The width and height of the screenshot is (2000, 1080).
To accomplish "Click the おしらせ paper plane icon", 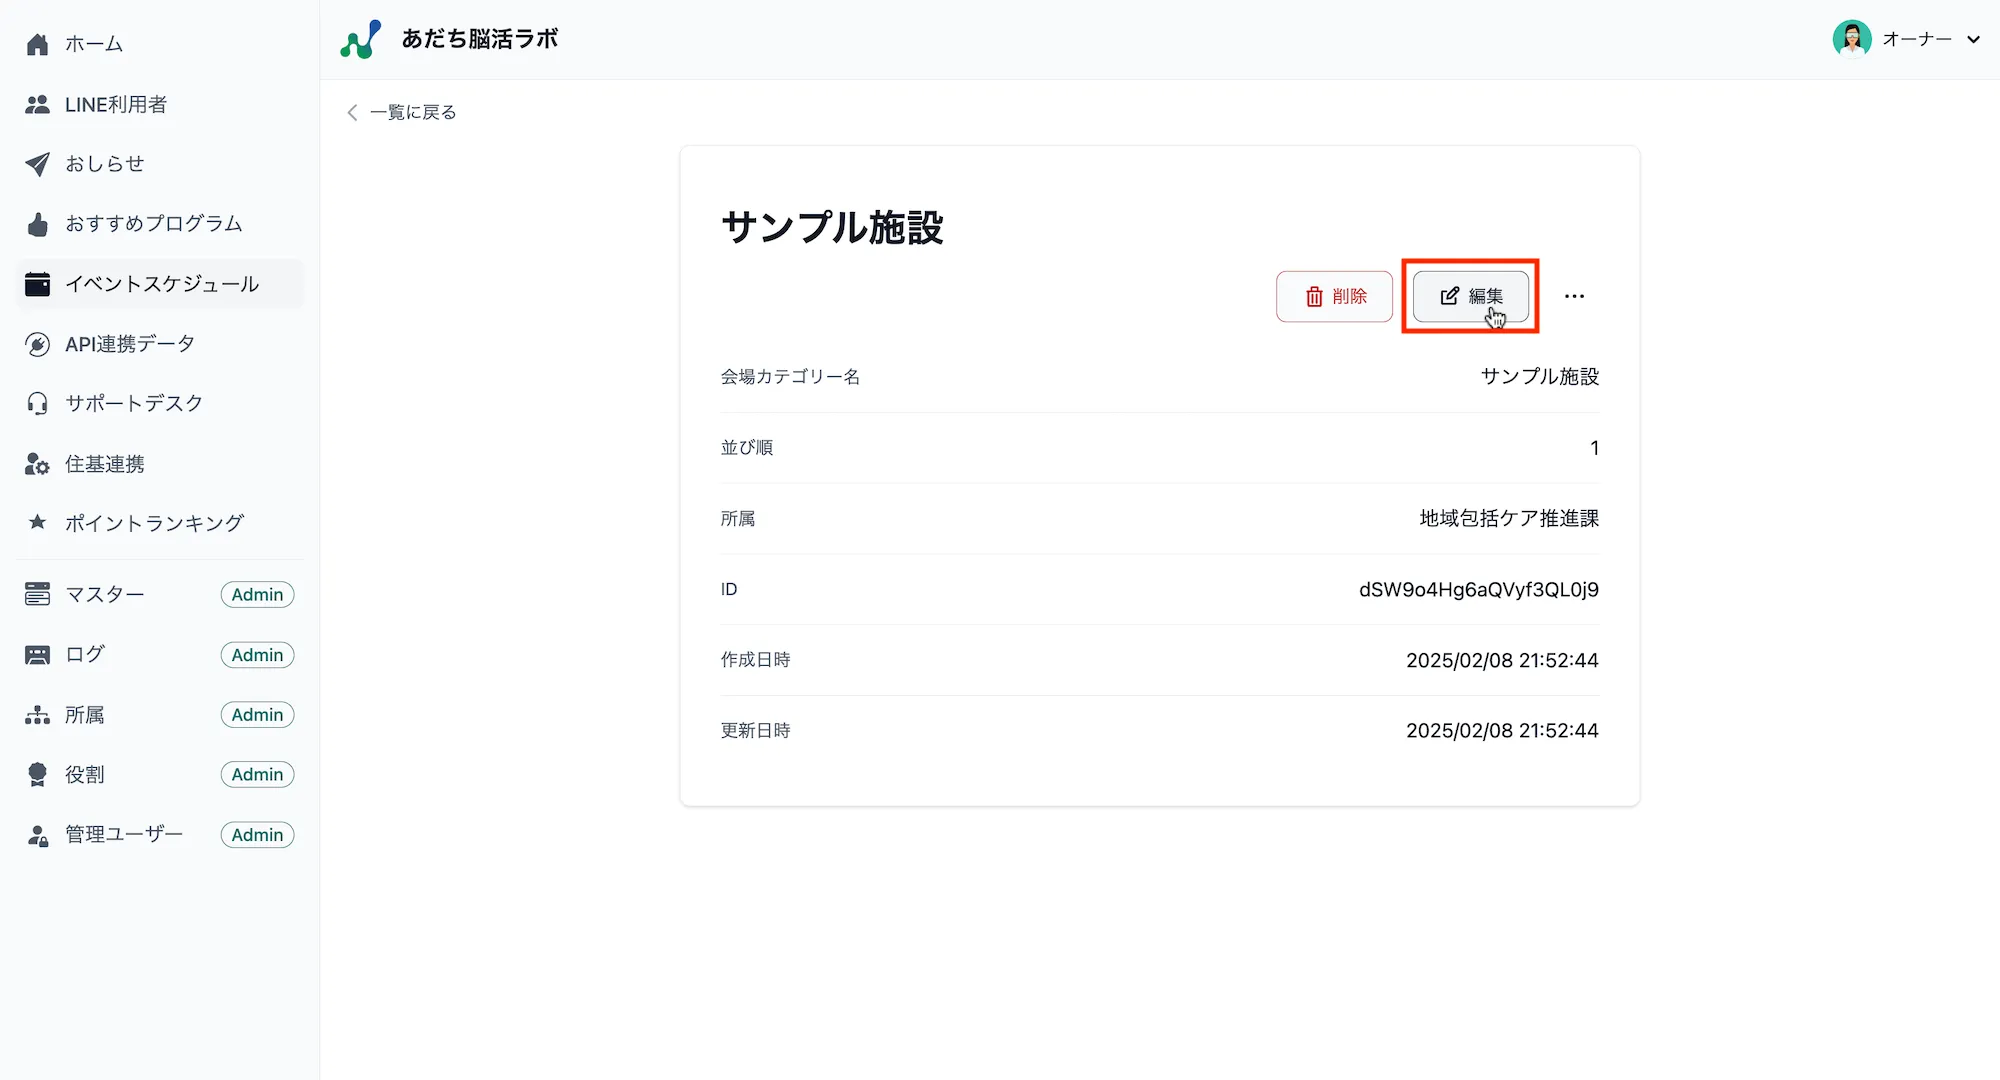I will [x=37, y=164].
